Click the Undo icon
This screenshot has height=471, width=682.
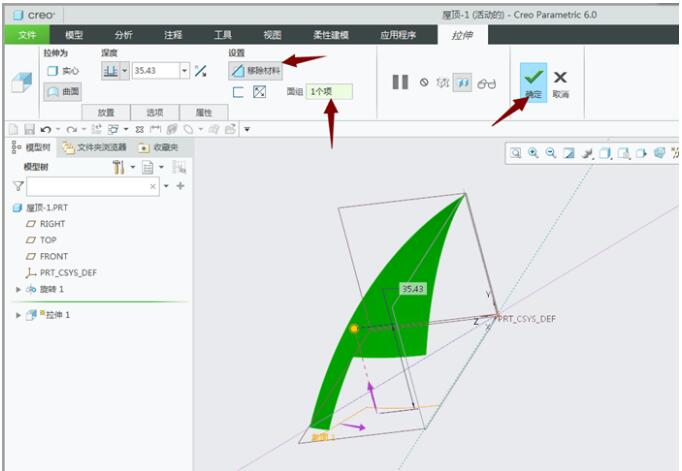pyautogui.click(x=45, y=129)
